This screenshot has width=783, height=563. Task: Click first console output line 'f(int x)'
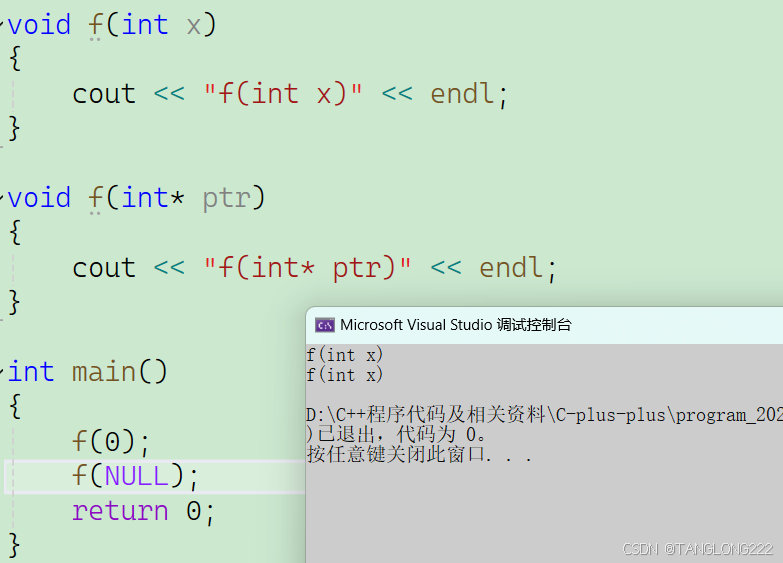345,355
